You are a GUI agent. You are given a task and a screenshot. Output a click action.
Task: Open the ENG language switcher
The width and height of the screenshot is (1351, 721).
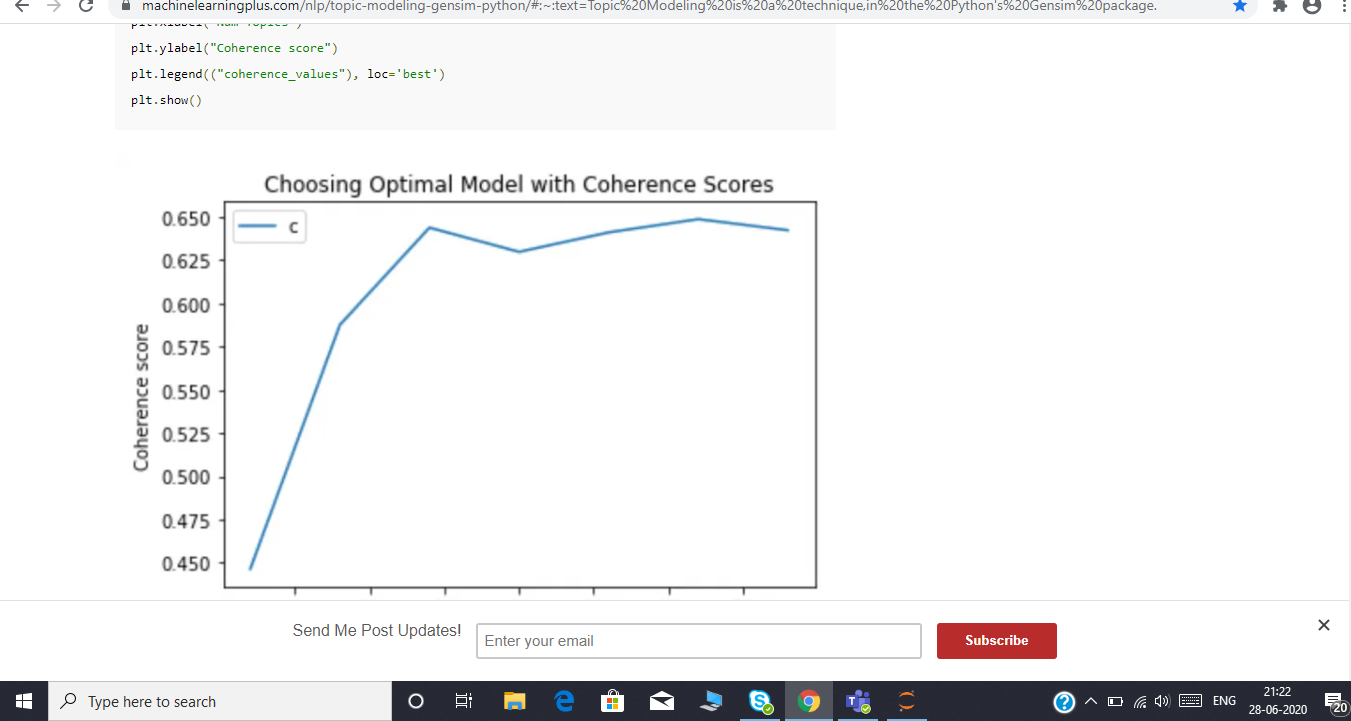1224,701
